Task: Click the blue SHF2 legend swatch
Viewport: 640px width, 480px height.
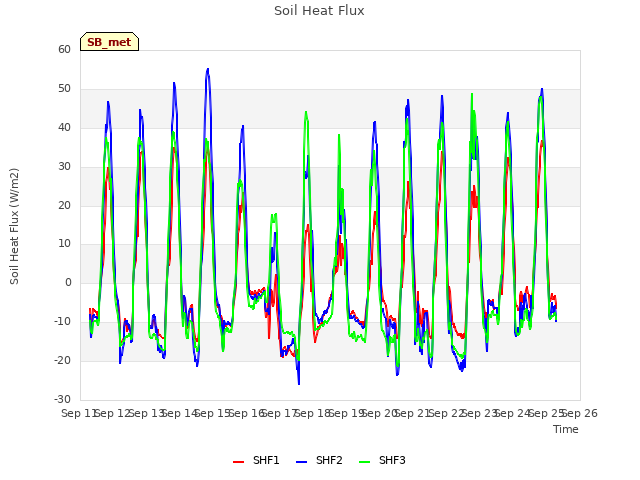Action: [301, 462]
